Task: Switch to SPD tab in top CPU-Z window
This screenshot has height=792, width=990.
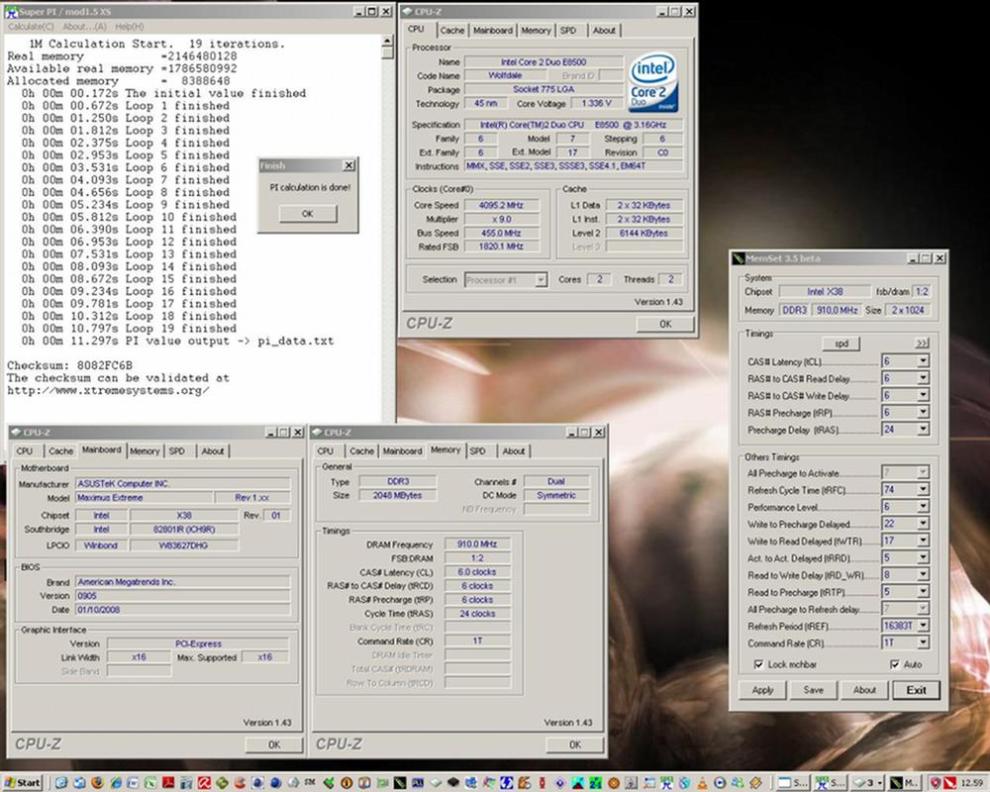Action: pos(568,30)
